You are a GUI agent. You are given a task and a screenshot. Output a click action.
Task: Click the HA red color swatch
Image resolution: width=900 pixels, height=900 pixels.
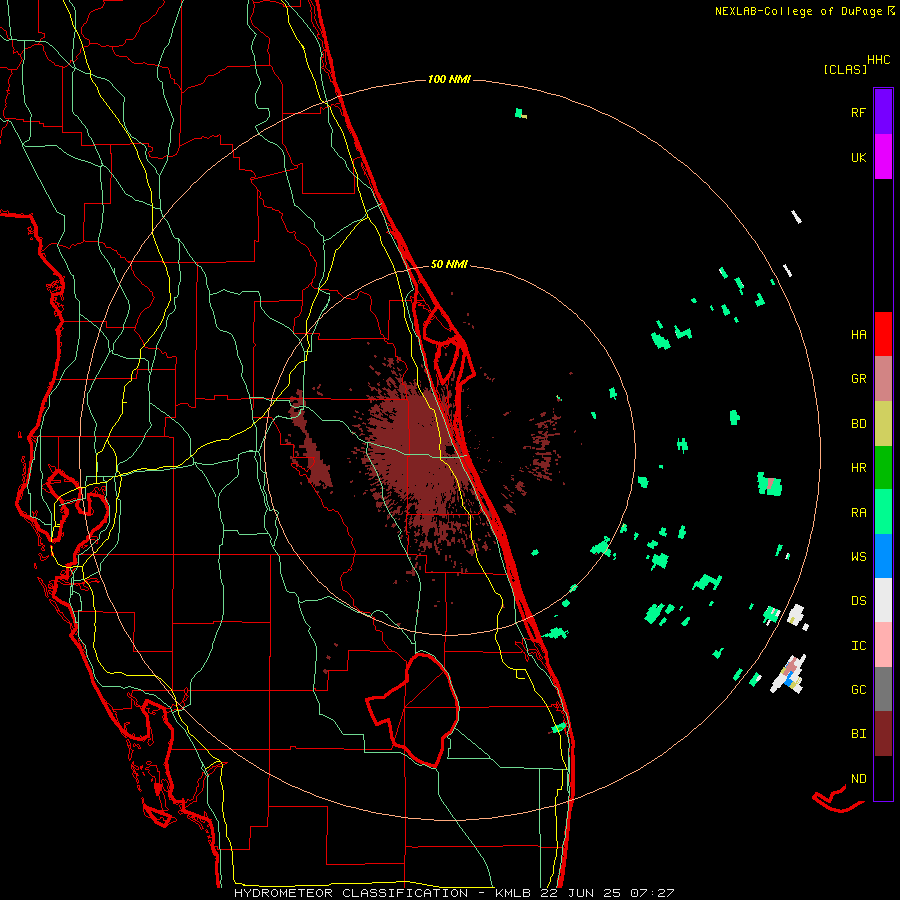[883, 334]
